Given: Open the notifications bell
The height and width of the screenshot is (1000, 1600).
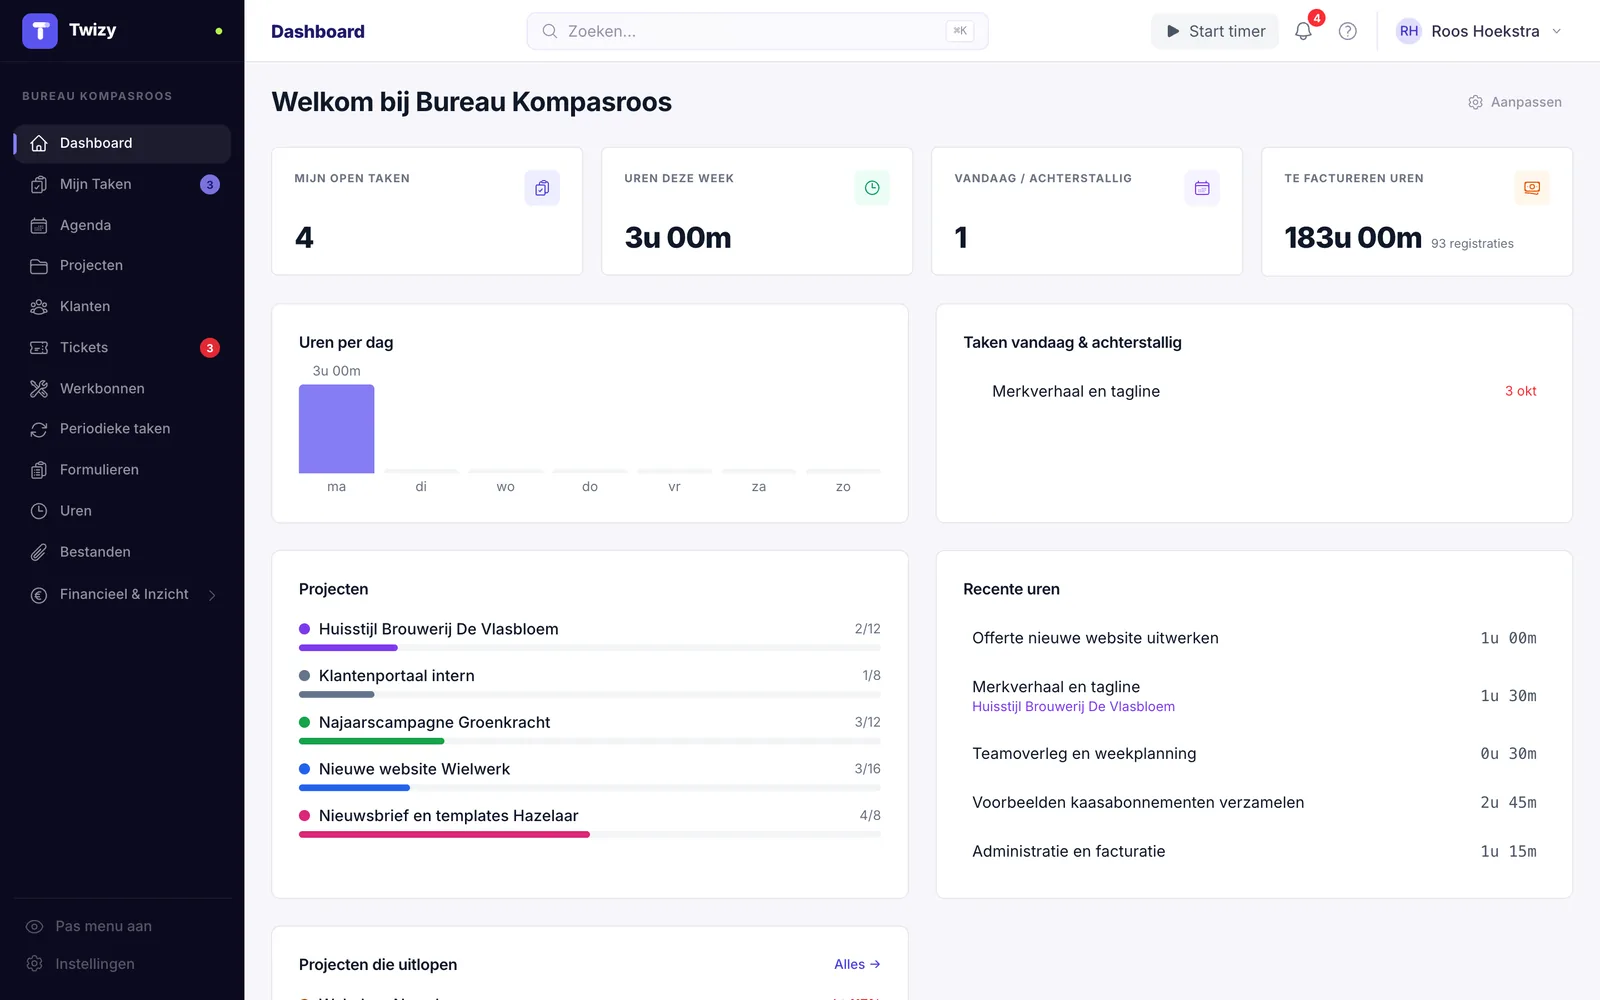Looking at the screenshot, I should [x=1303, y=31].
